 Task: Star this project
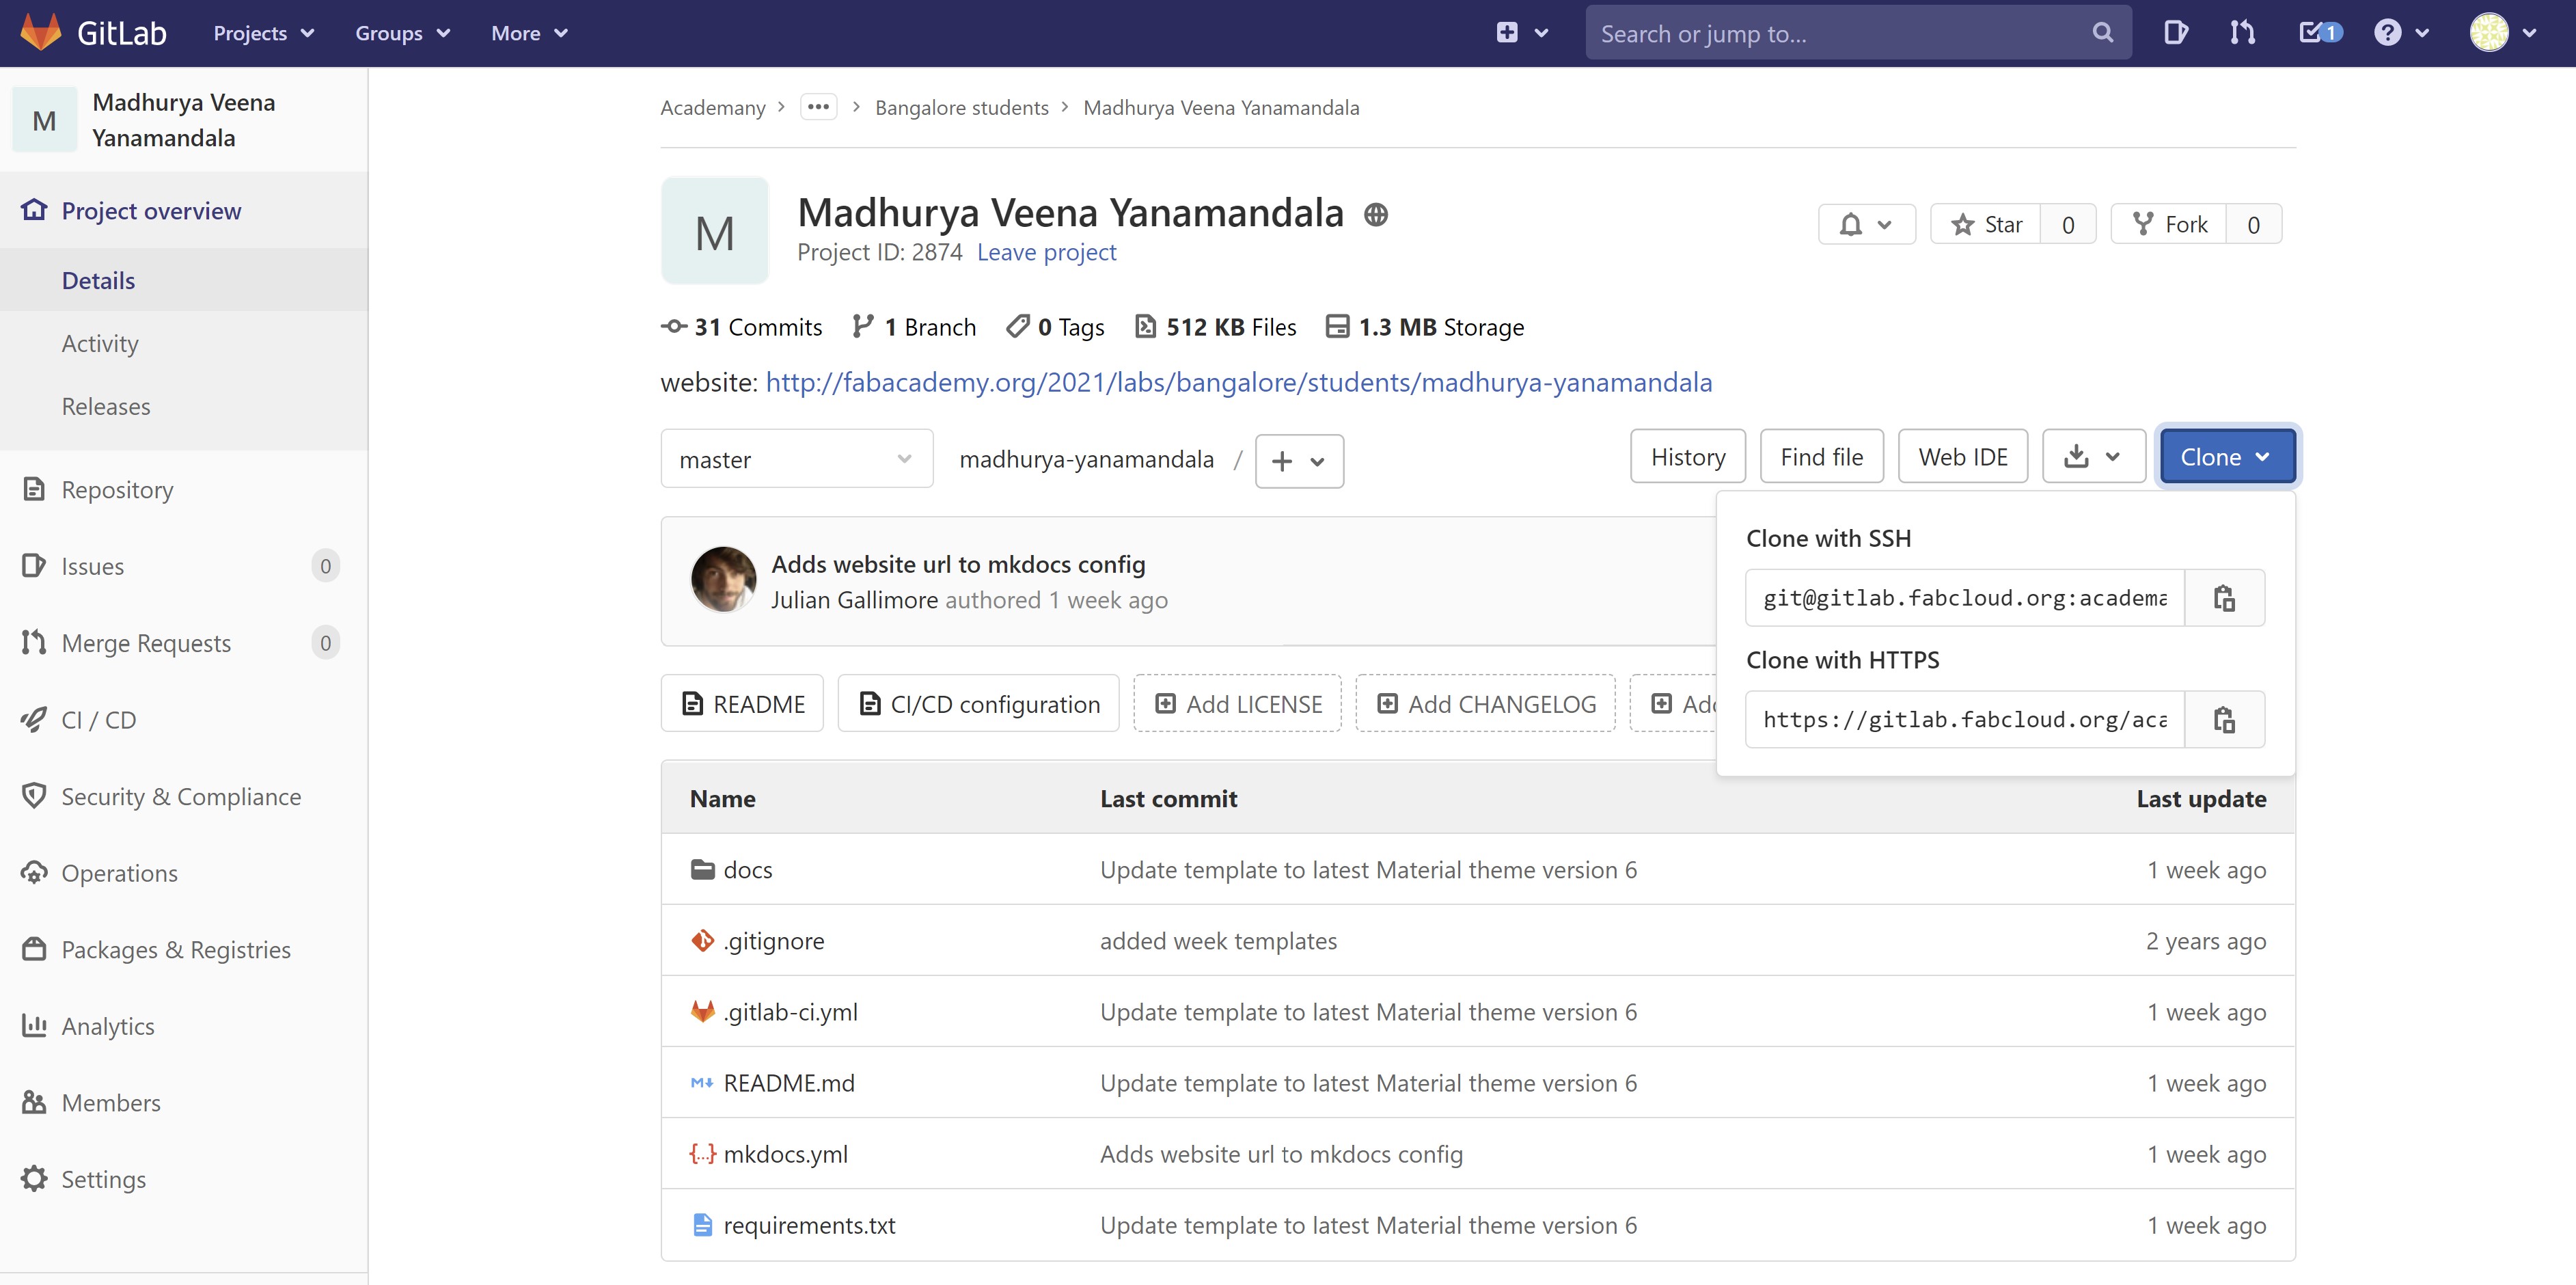pyautogui.click(x=1985, y=224)
